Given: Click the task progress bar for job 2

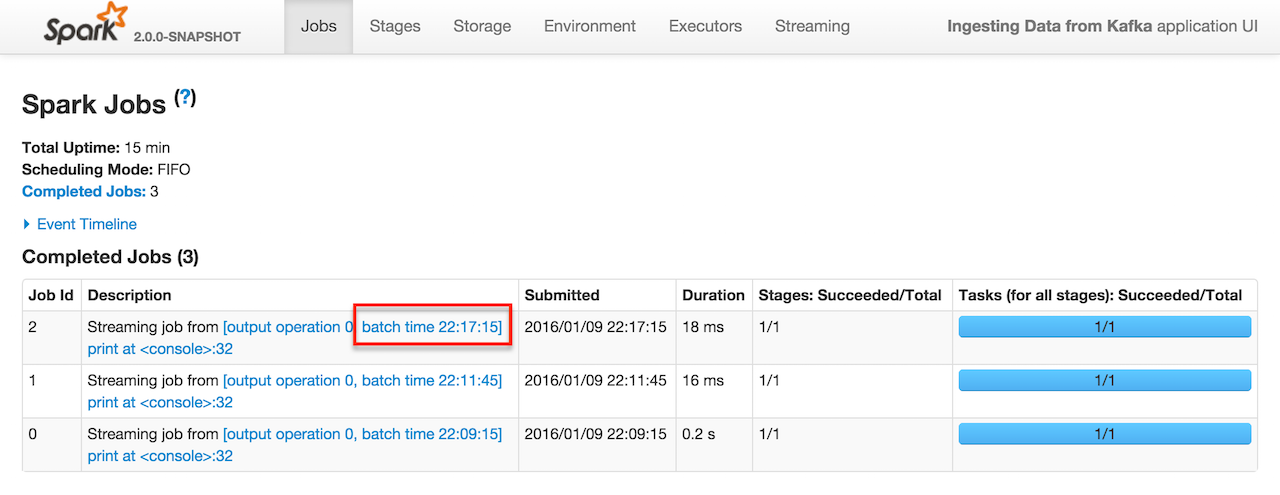Looking at the screenshot, I should tap(1104, 327).
